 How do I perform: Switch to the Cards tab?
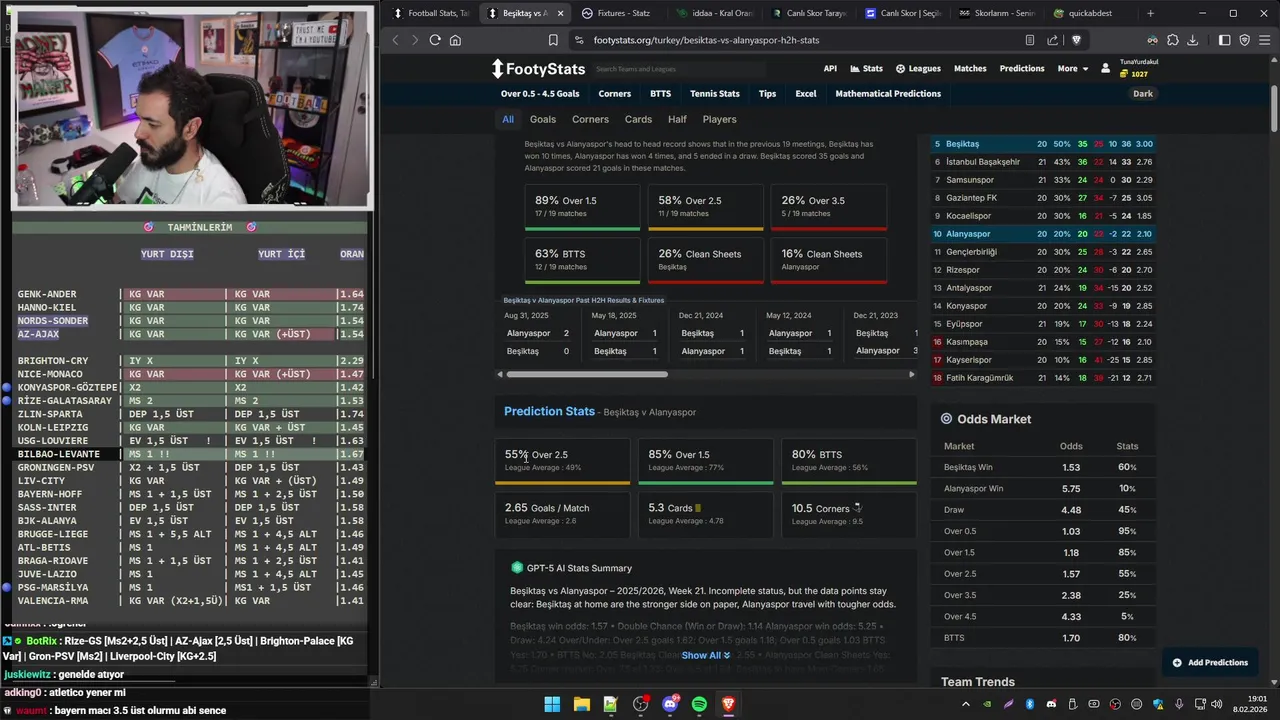638,119
